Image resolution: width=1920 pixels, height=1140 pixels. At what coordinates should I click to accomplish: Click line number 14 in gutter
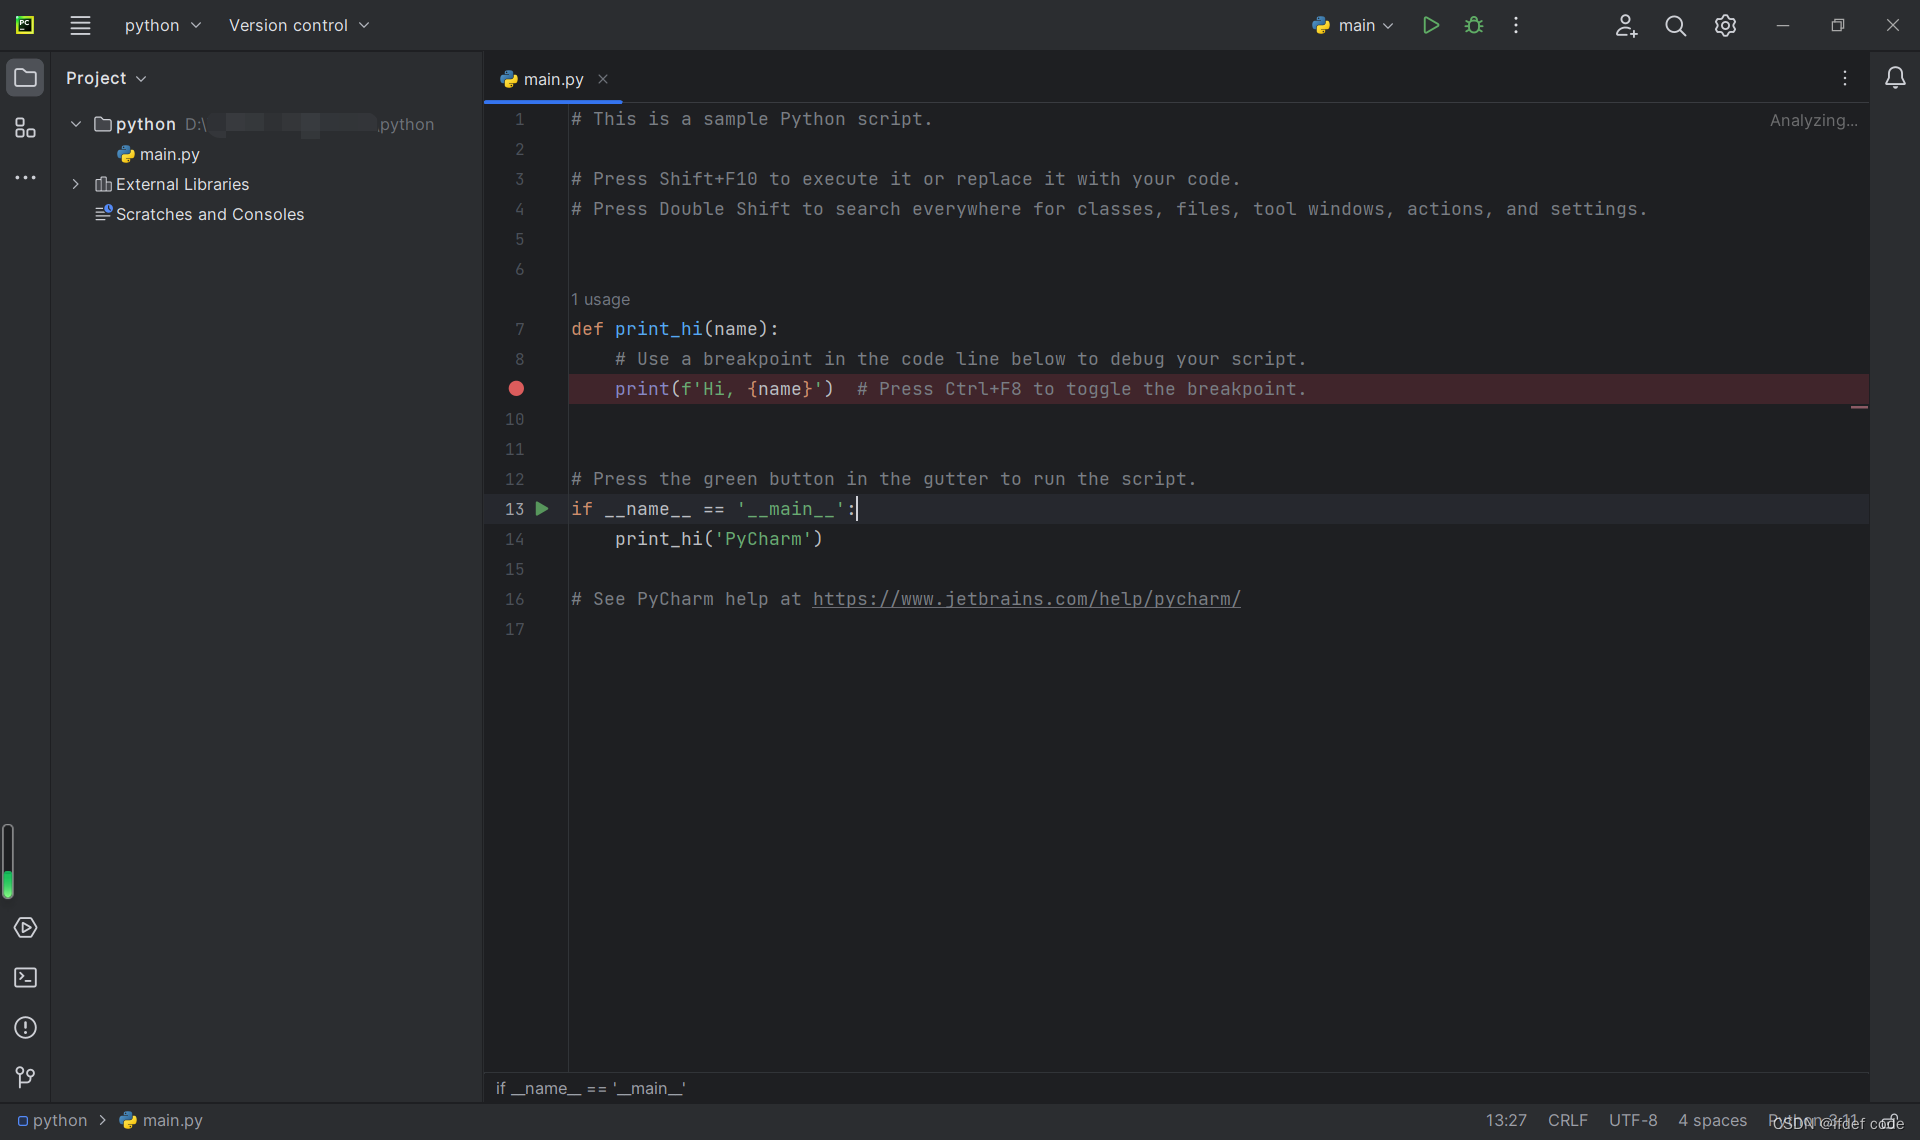[514, 539]
